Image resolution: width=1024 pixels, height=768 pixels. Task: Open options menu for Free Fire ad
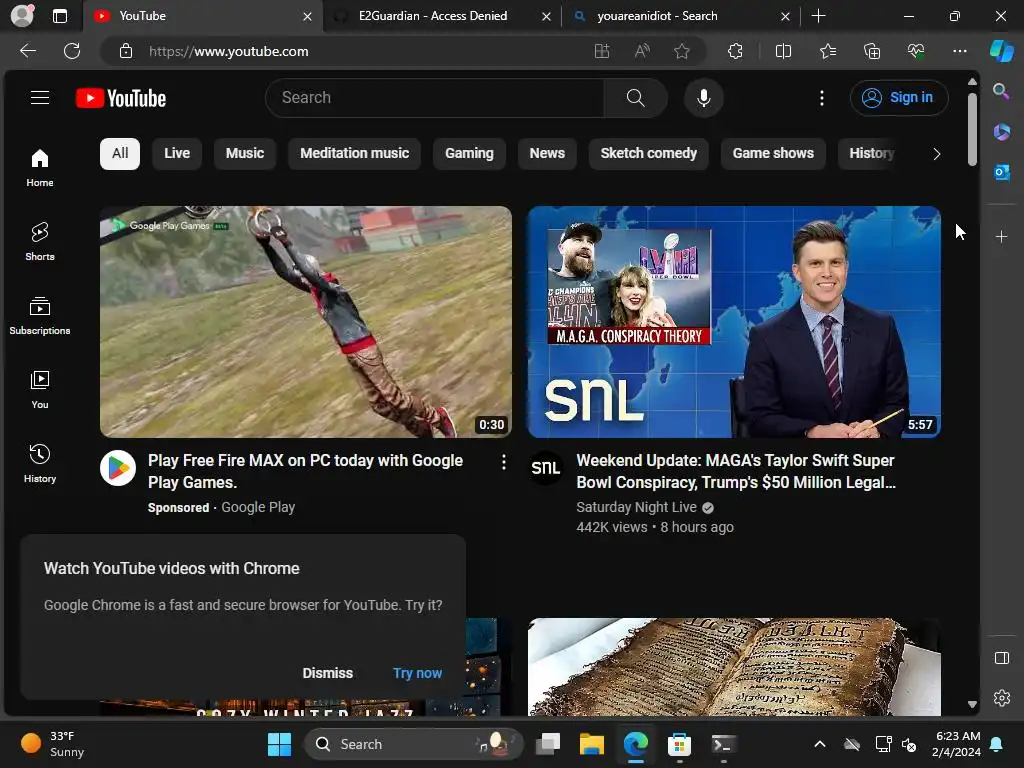tap(504, 462)
